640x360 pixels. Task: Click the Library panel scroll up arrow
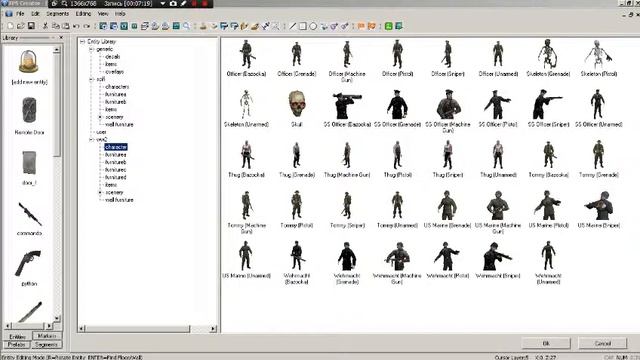coord(57,50)
